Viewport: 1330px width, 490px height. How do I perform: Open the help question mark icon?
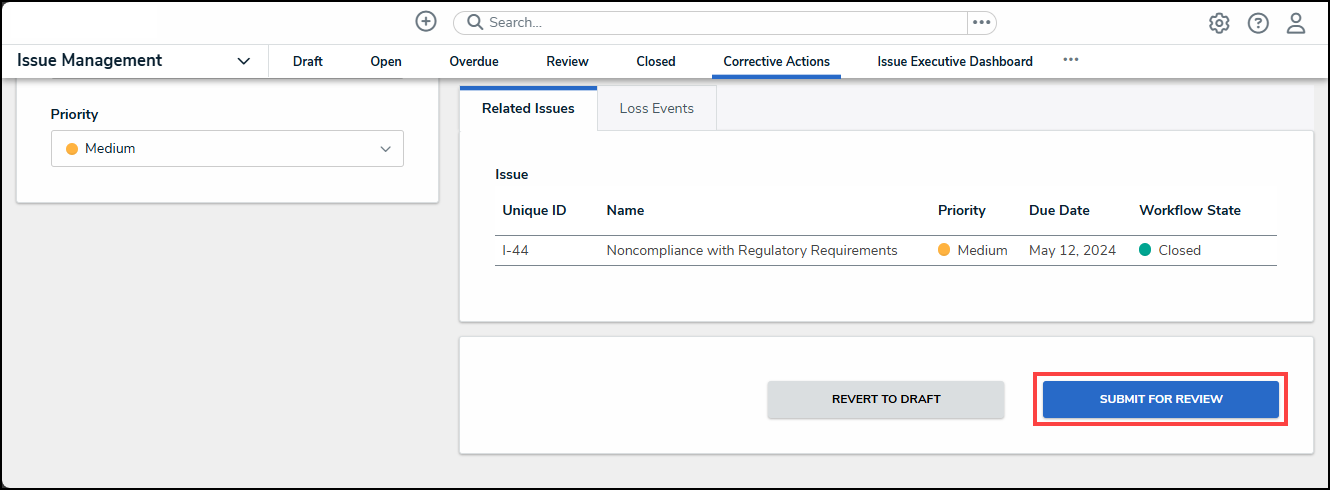point(1258,23)
